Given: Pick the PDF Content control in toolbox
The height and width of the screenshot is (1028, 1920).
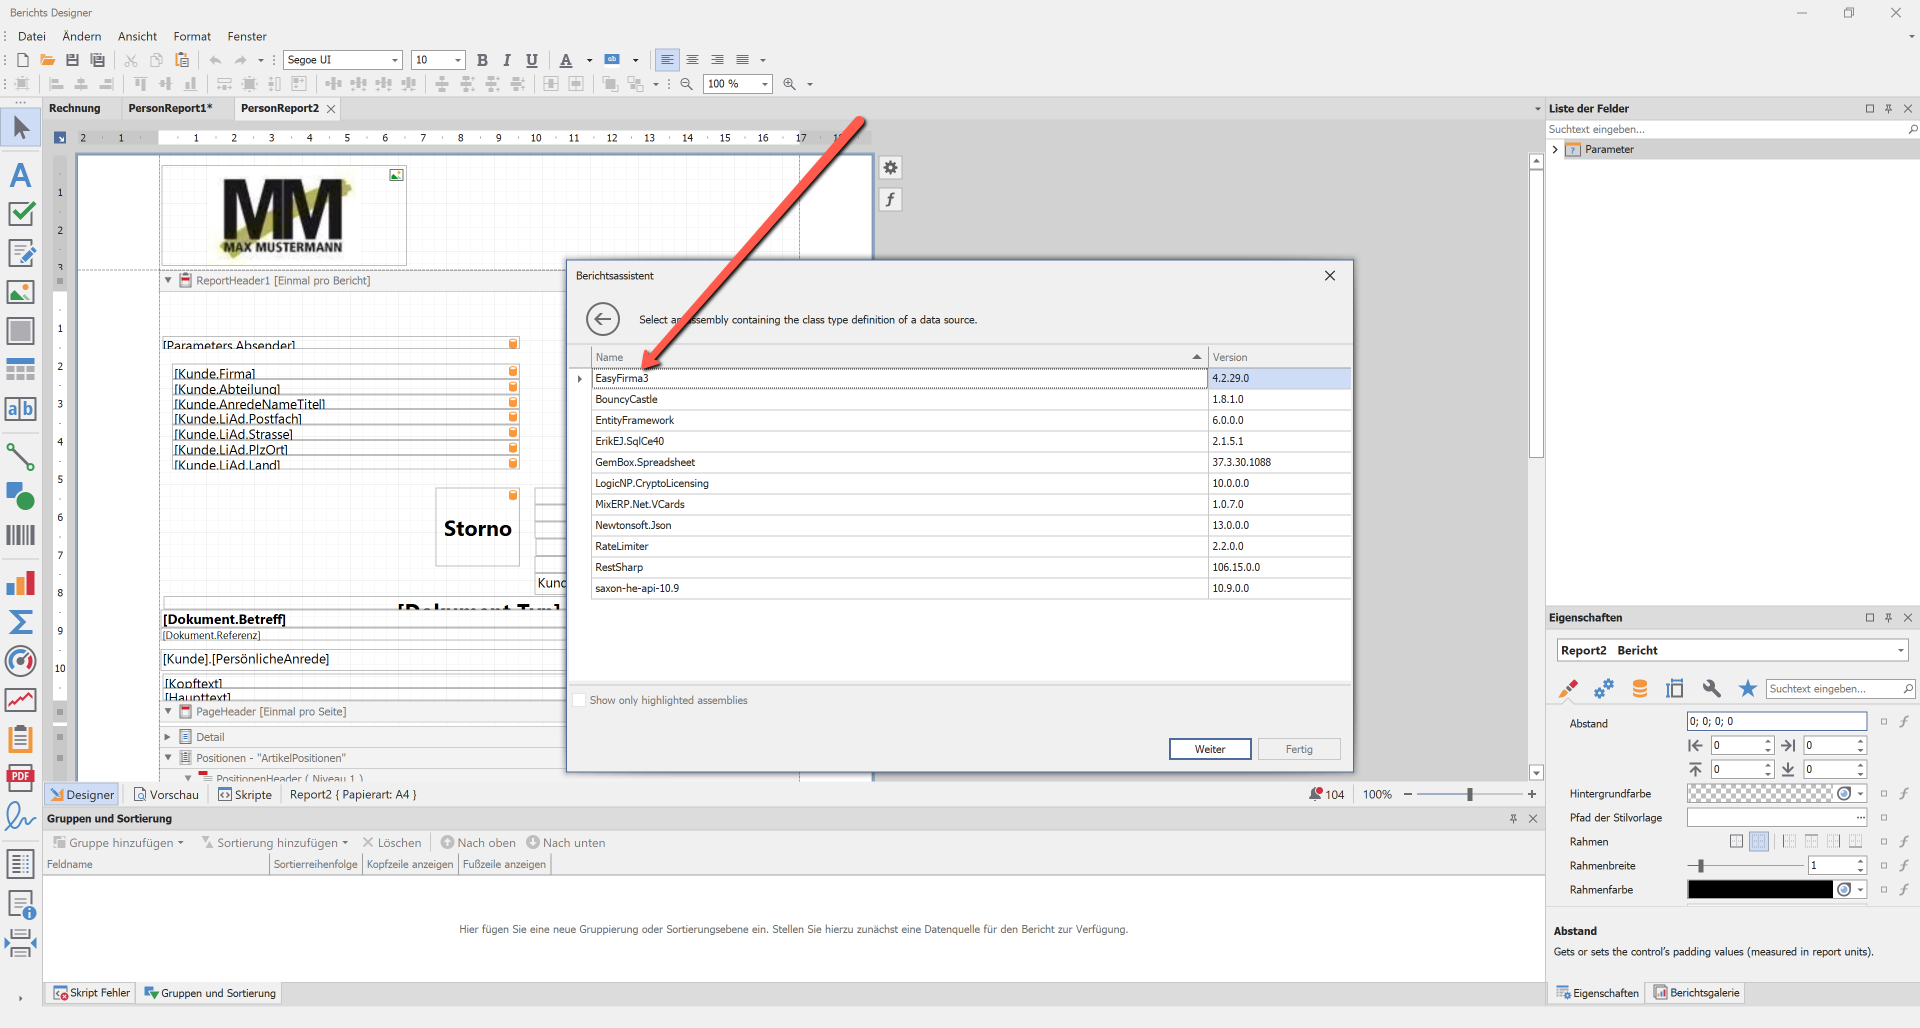Looking at the screenshot, I should (x=20, y=778).
